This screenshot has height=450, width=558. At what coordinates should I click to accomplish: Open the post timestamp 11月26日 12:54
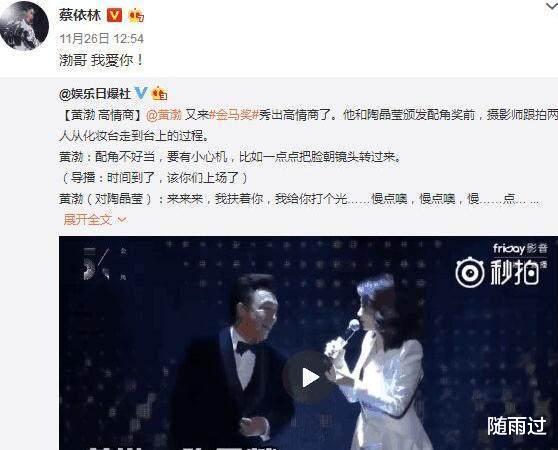coord(101,38)
